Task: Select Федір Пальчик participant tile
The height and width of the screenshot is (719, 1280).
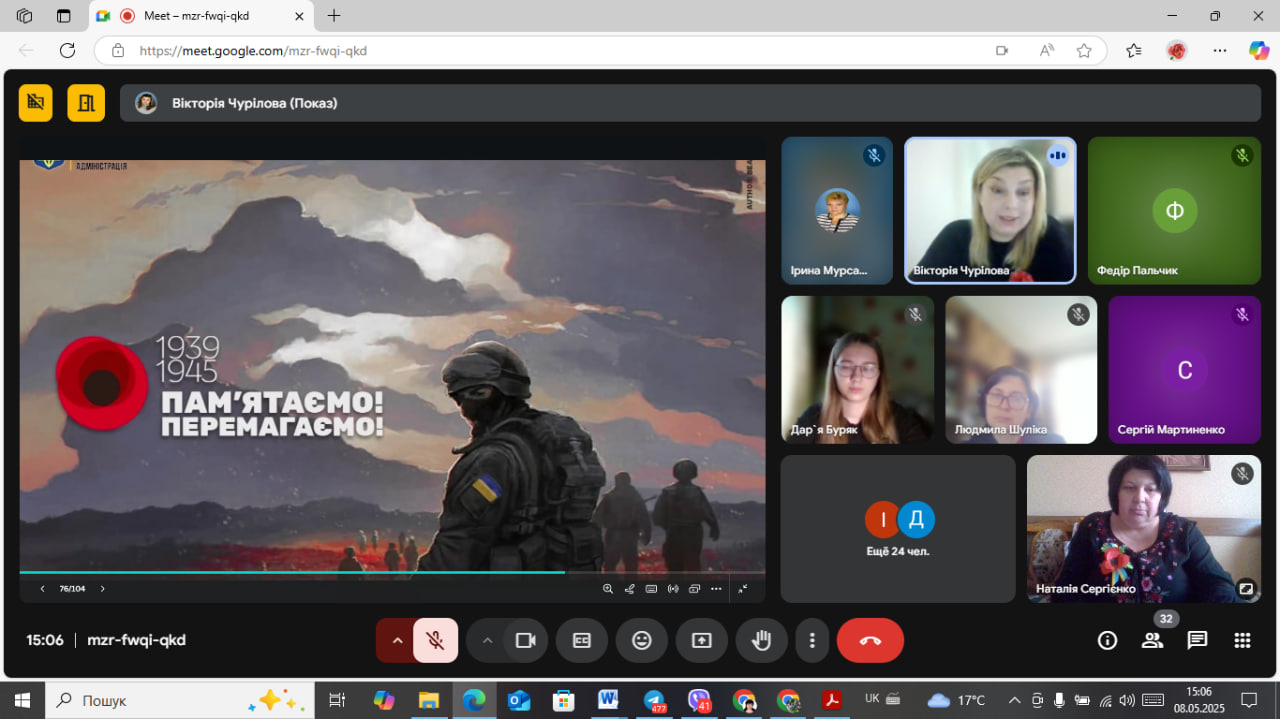Action: coord(1174,210)
